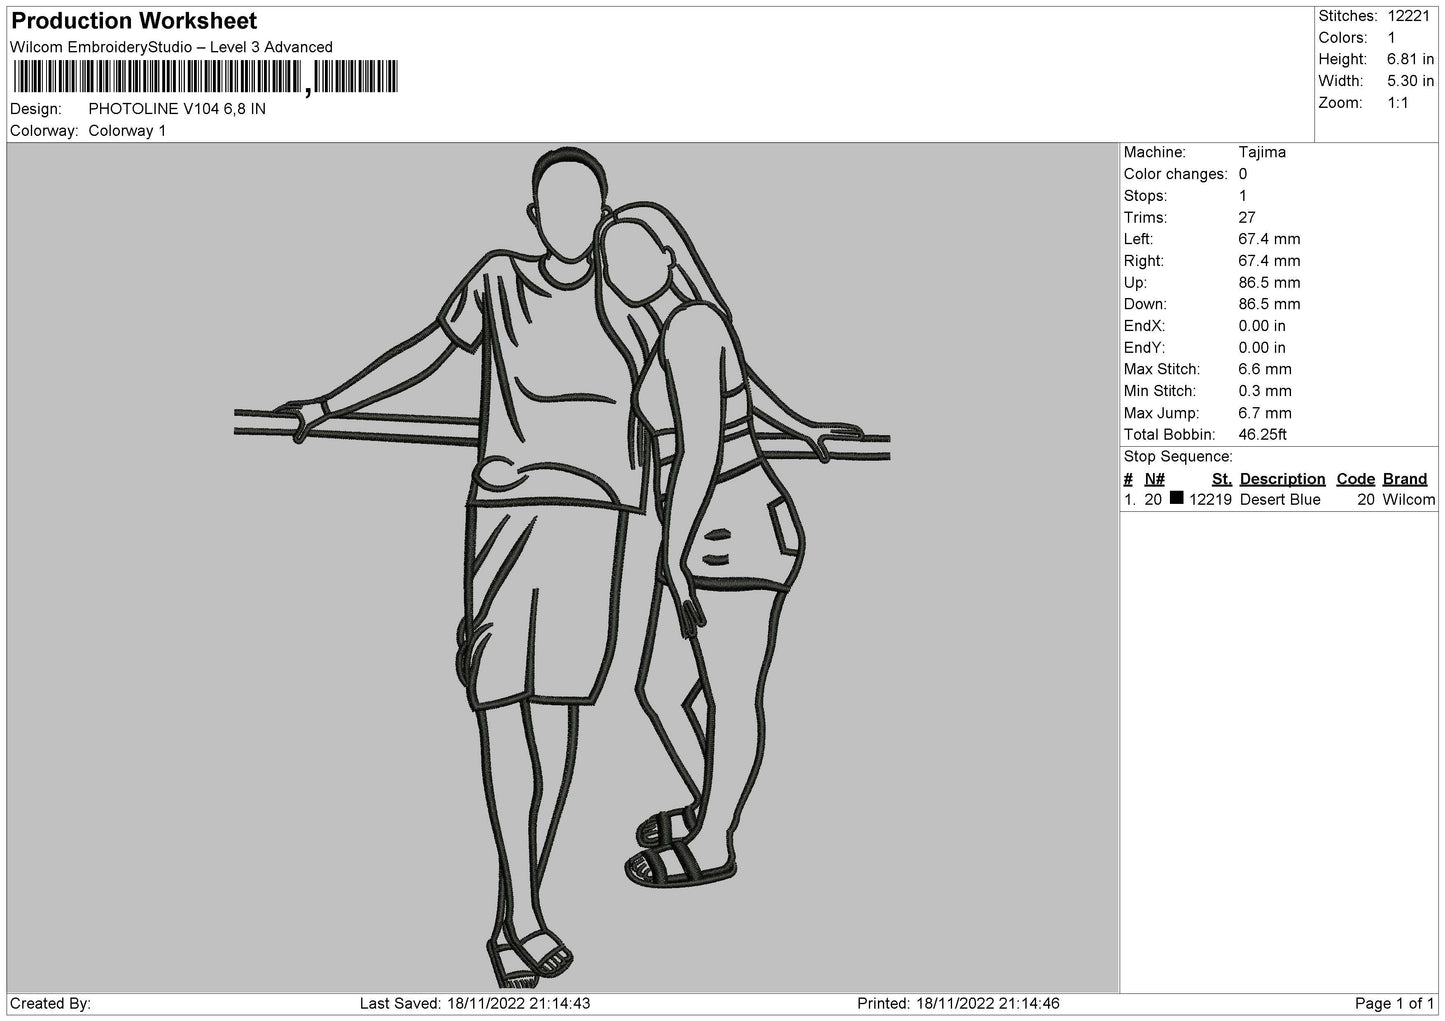Click the Right value 67.4 mm

point(1269,261)
